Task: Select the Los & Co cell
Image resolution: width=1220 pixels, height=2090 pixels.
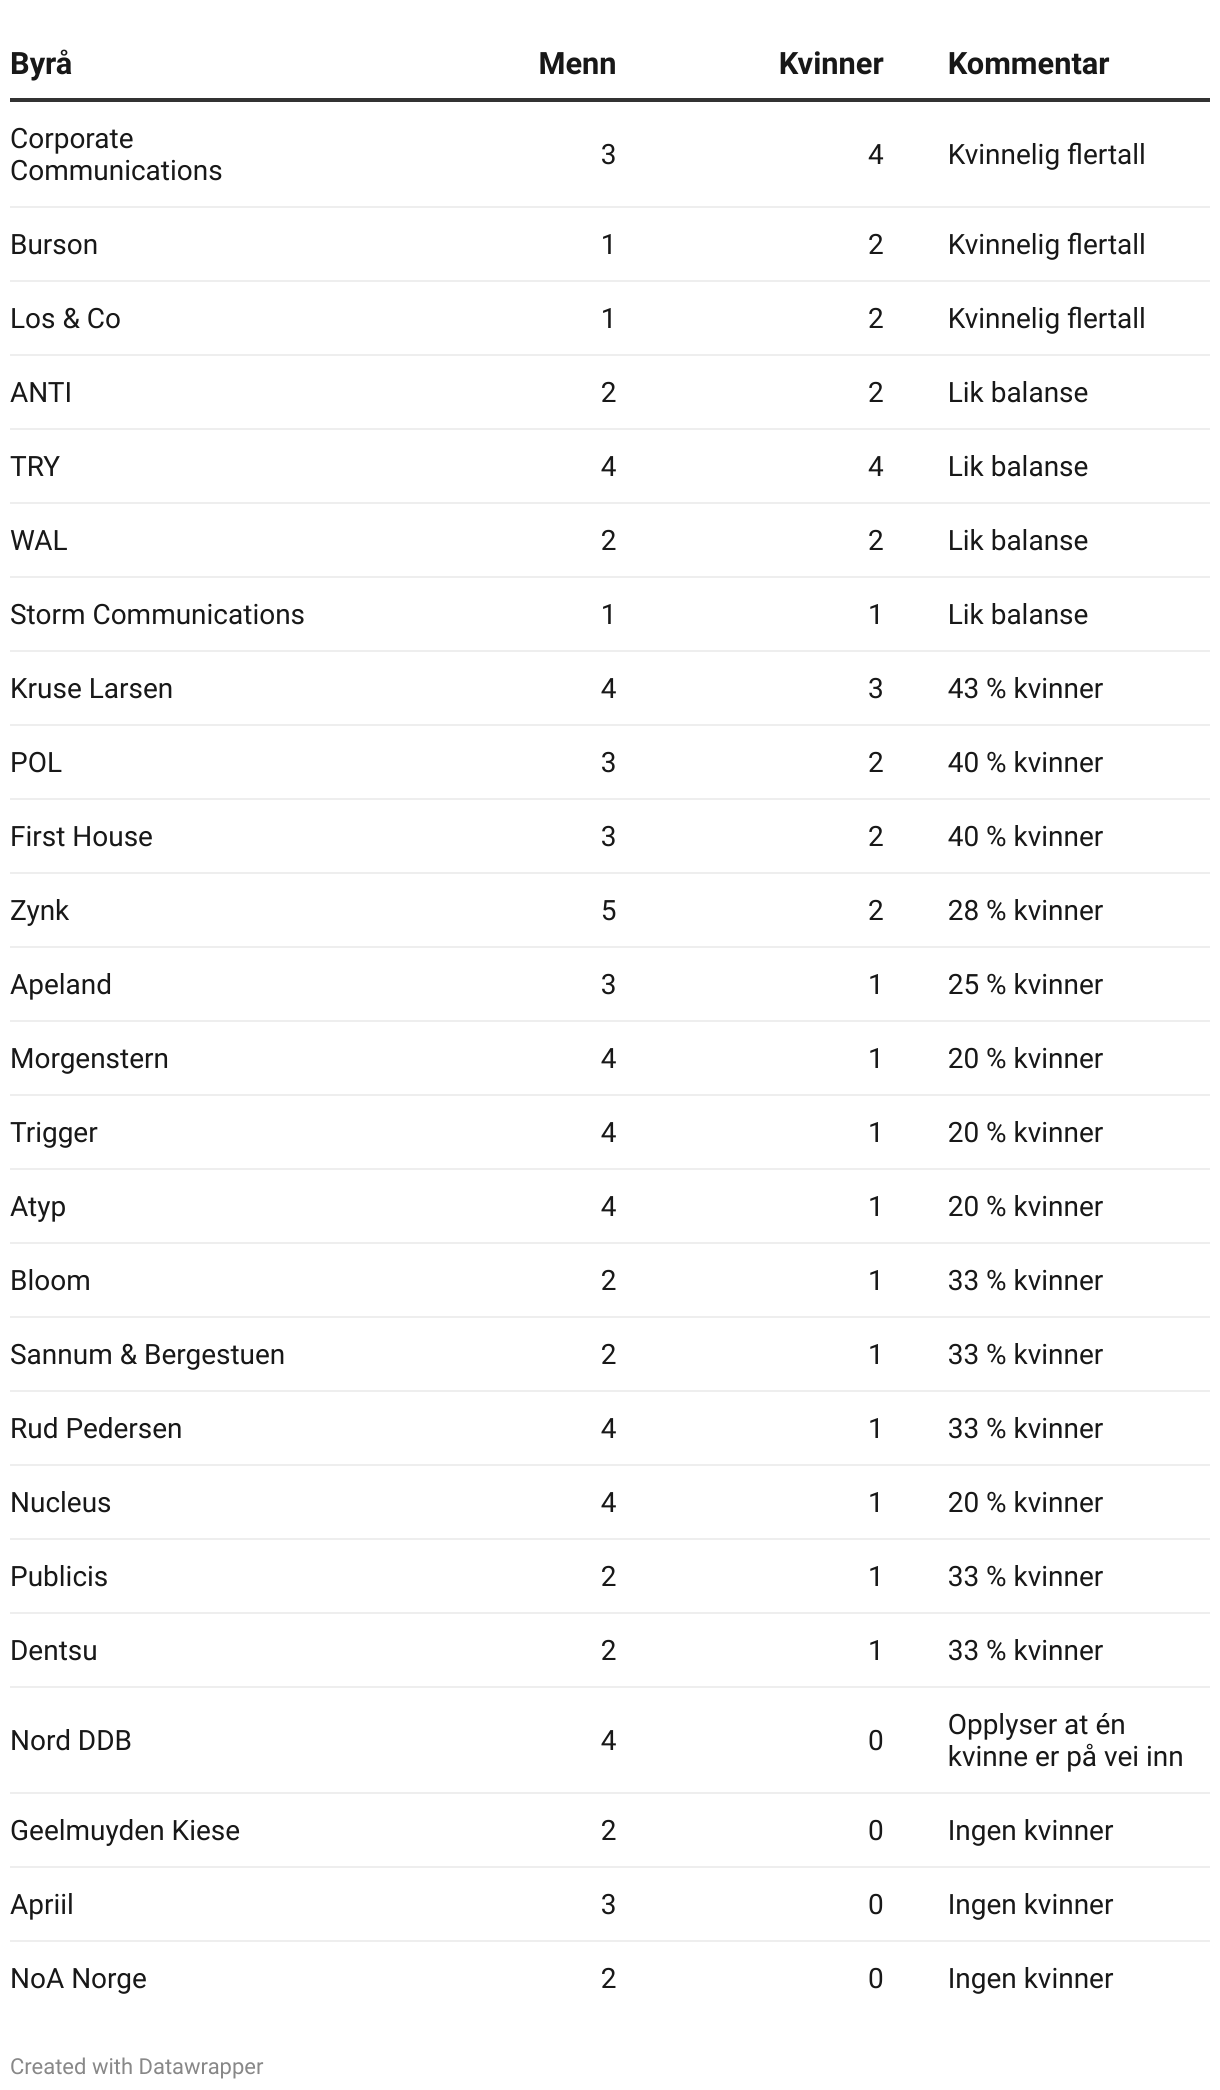Action: pyautogui.click(x=65, y=319)
